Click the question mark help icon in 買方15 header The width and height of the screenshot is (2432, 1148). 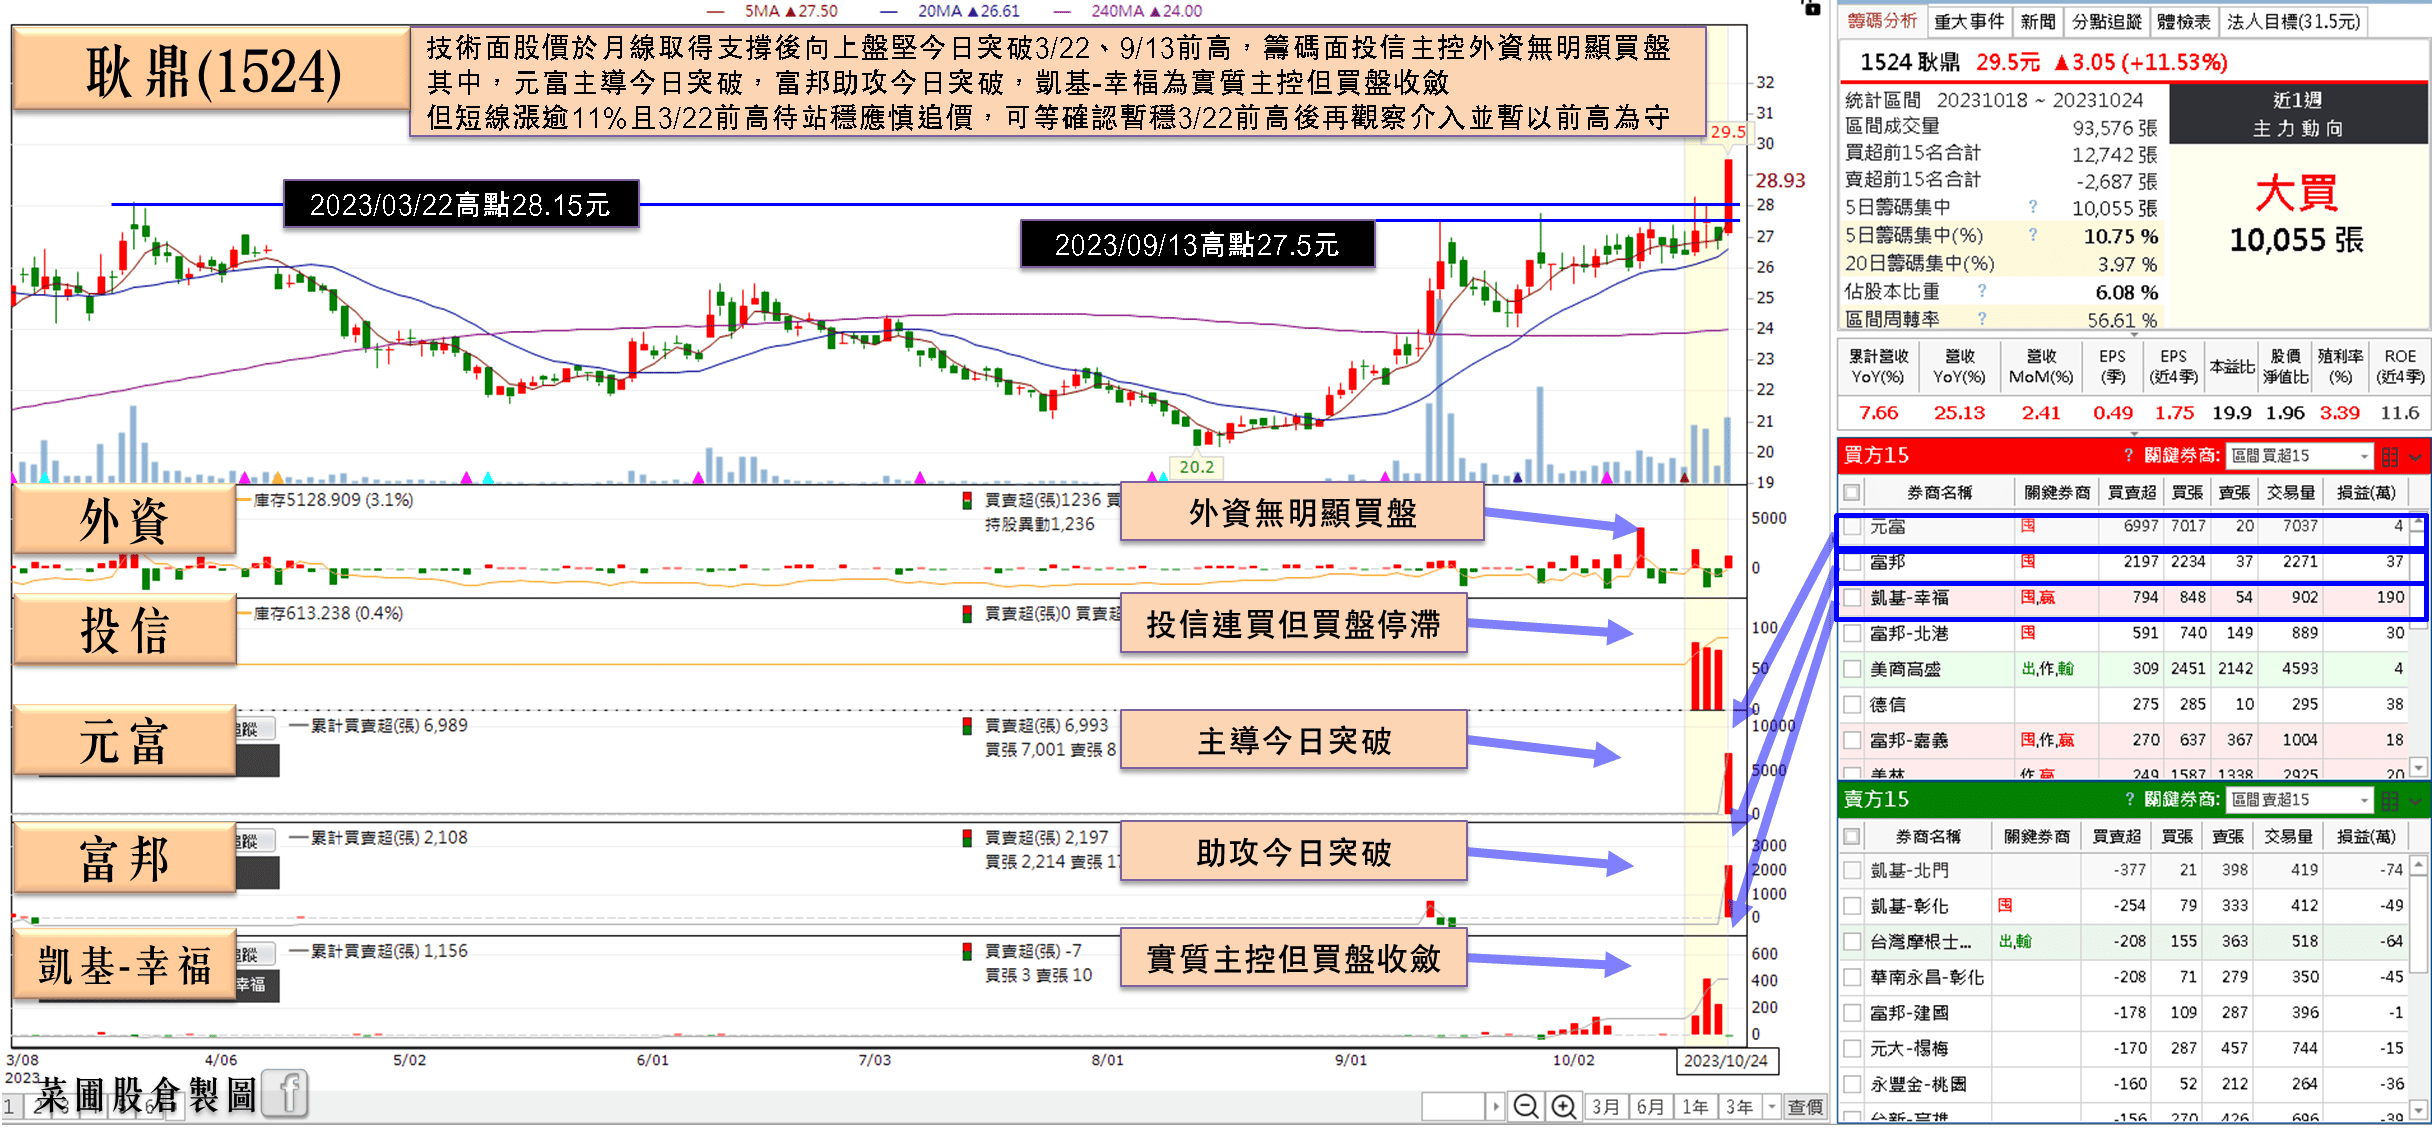[2129, 456]
